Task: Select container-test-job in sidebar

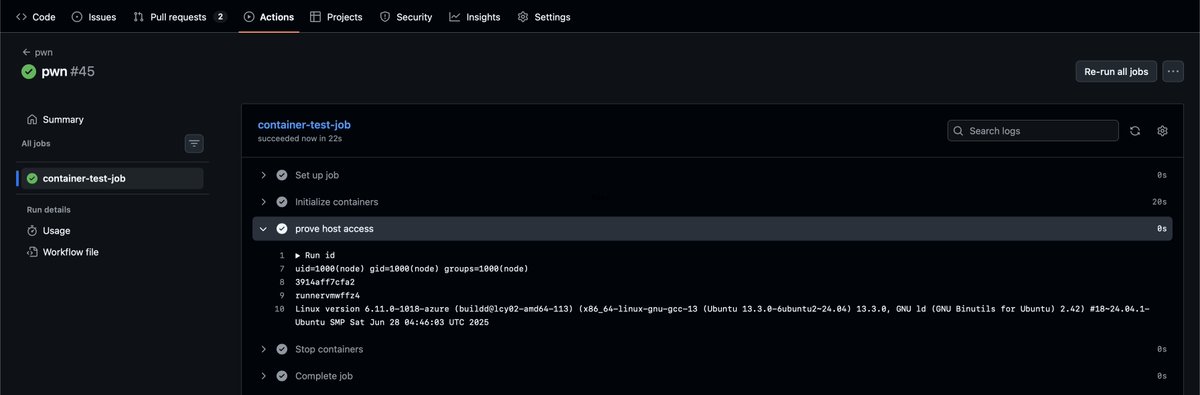Action: (111, 178)
